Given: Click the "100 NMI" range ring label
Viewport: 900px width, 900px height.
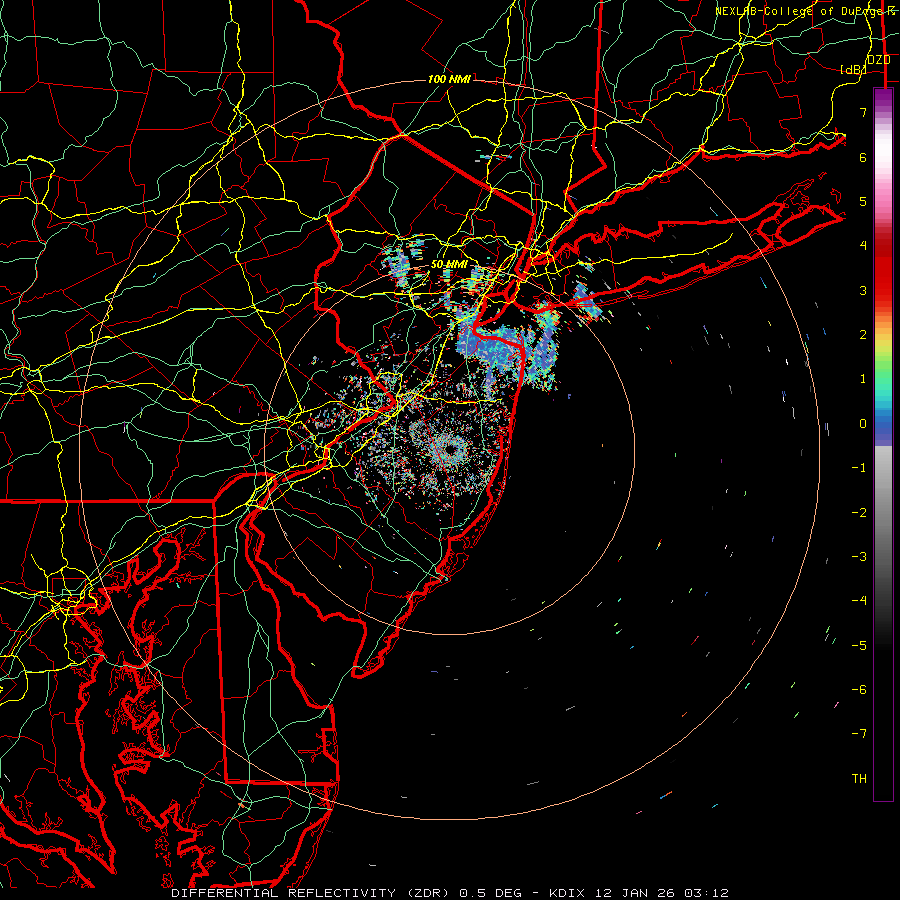Looking at the screenshot, I should pos(449,79).
